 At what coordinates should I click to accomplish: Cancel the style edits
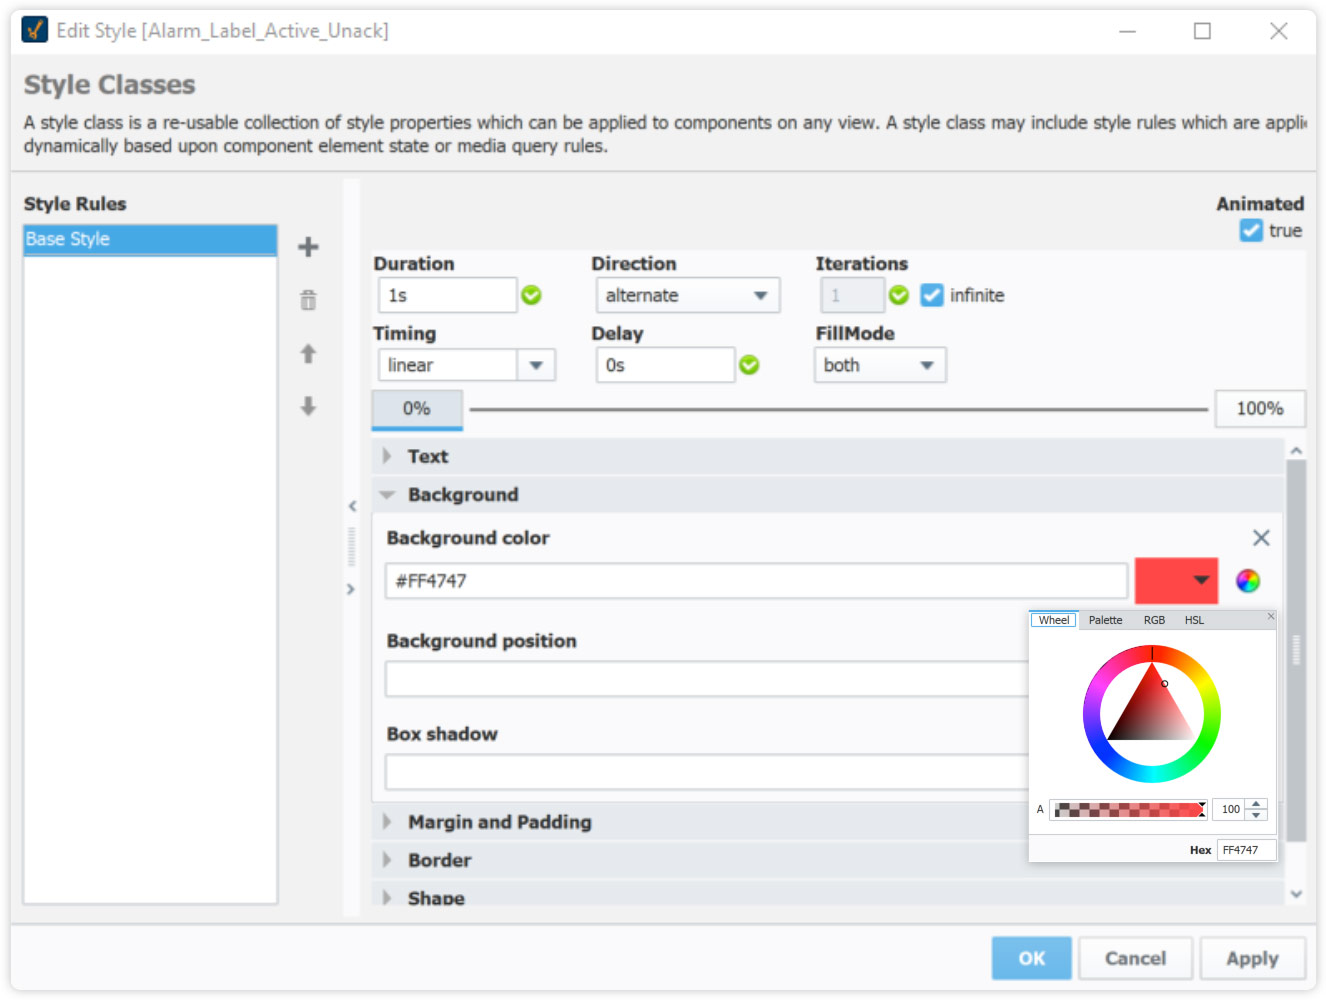tap(1135, 957)
